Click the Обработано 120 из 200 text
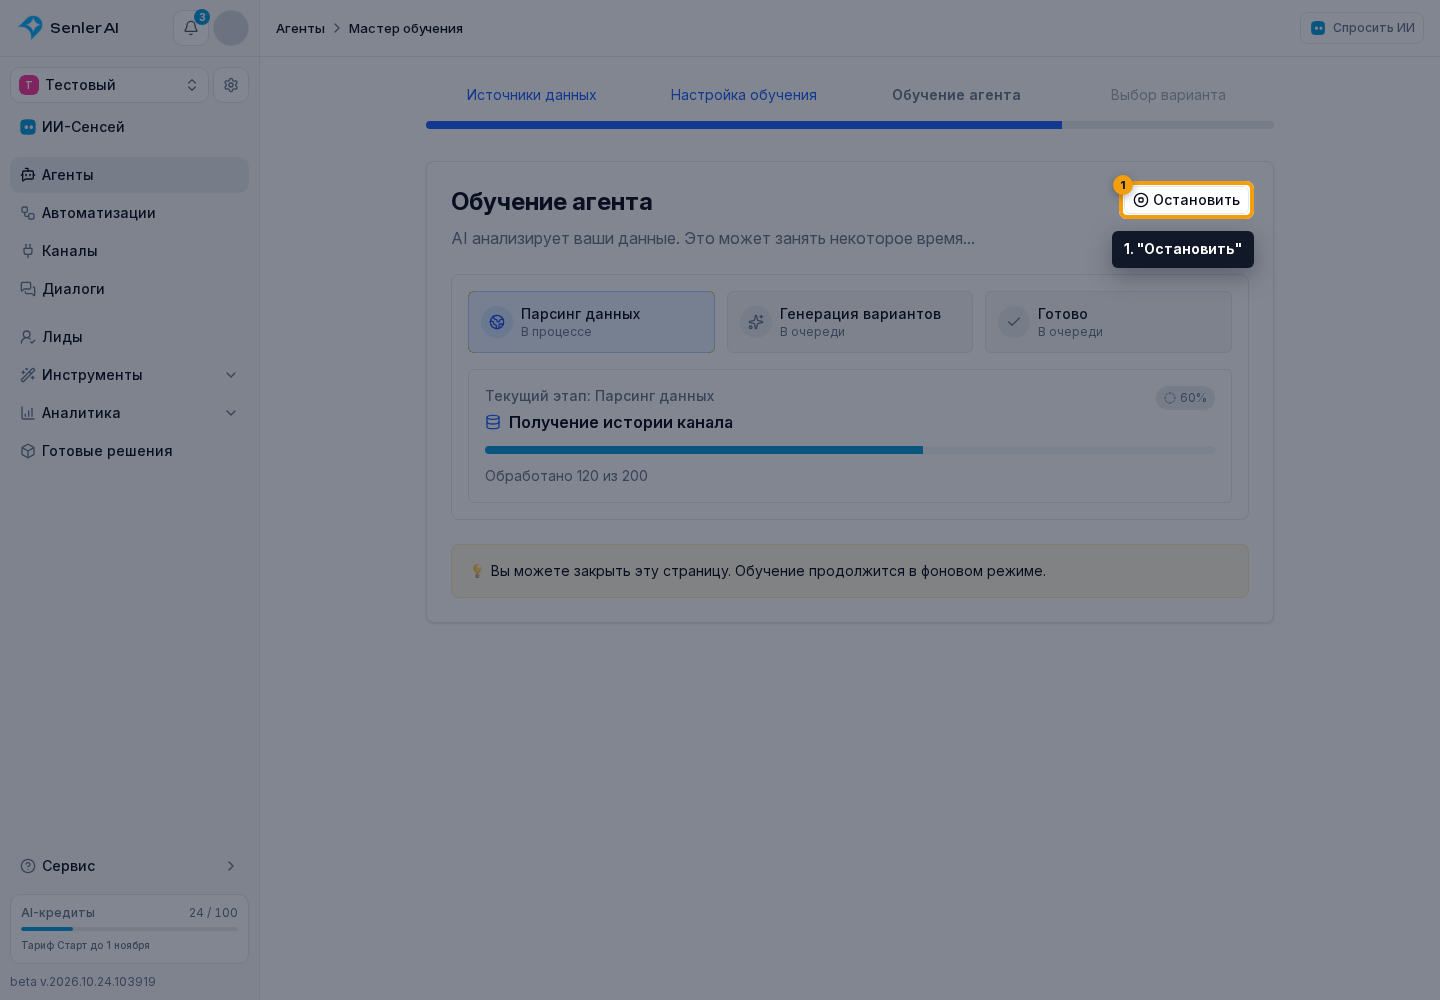 (566, 476)
